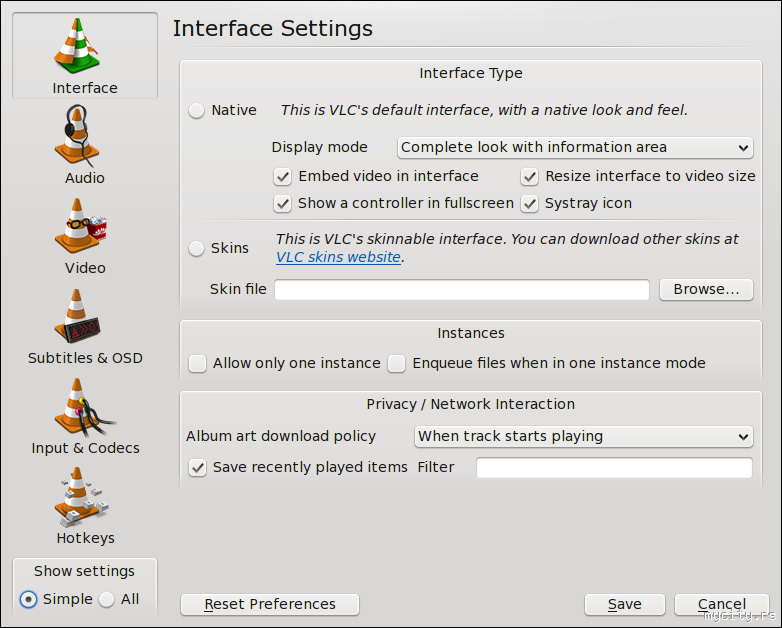Click into the Filter text field
Screen dimensions: 782x628
tap(613, 468)
